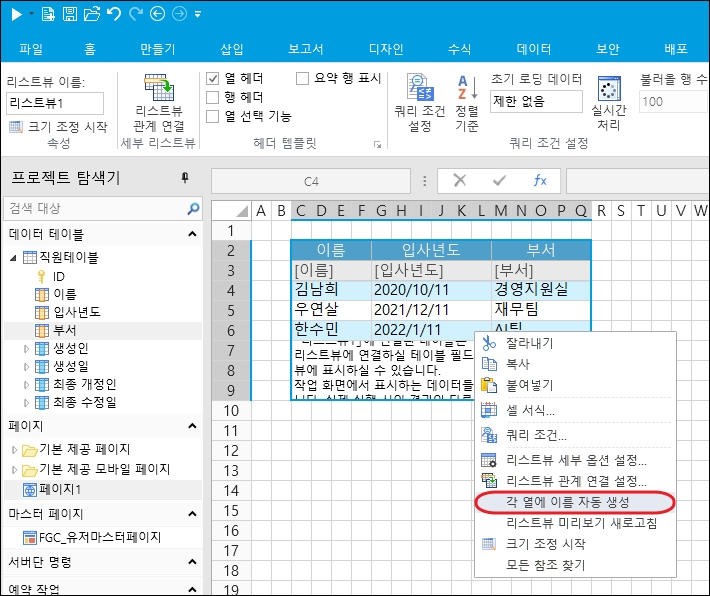Click the 리스트뷰 이름 text field
The width and height of the screenshot is (710, 596).
[x=55, y=102]
